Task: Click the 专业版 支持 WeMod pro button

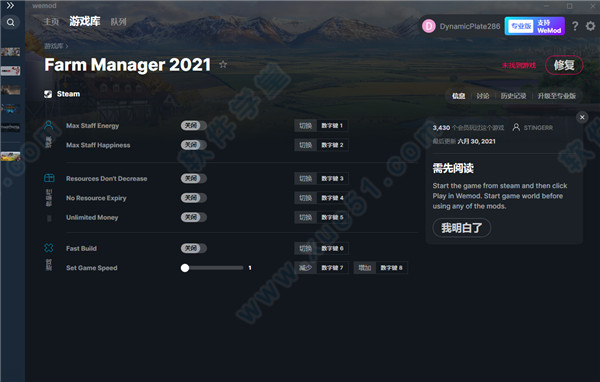Action: coord(535,26)
